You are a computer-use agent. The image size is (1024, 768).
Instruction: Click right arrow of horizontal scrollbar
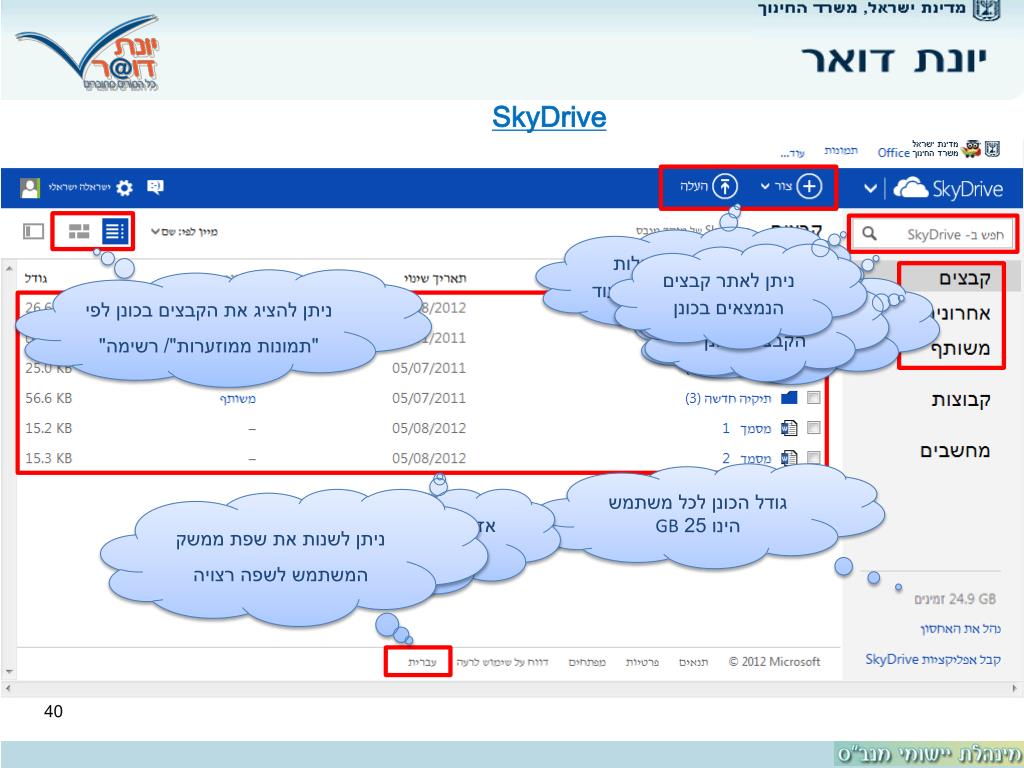[1016, 688]
